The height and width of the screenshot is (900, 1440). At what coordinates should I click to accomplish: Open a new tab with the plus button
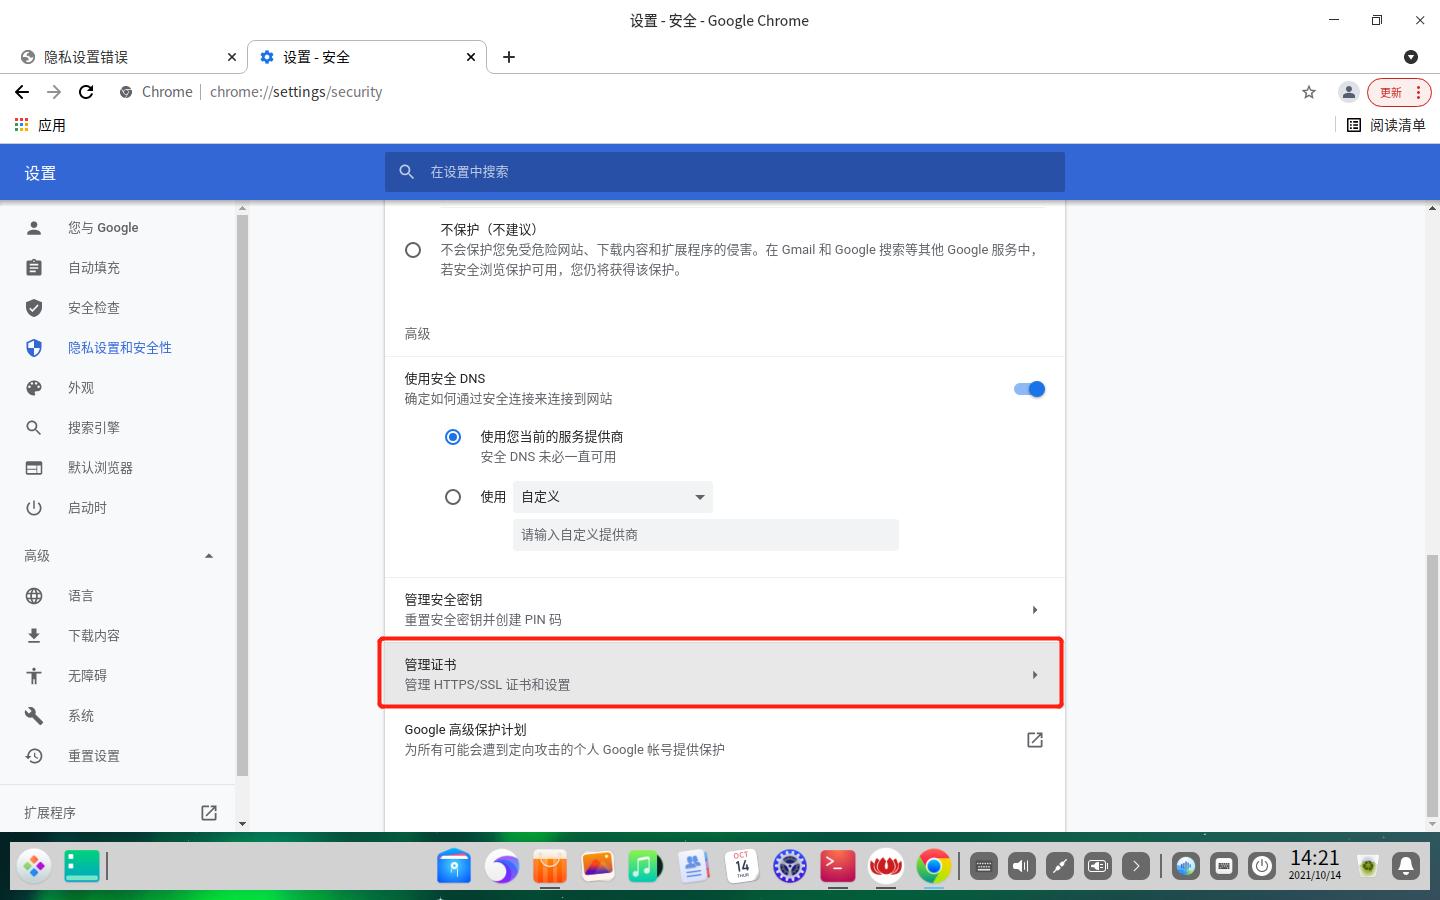point(509,57)
